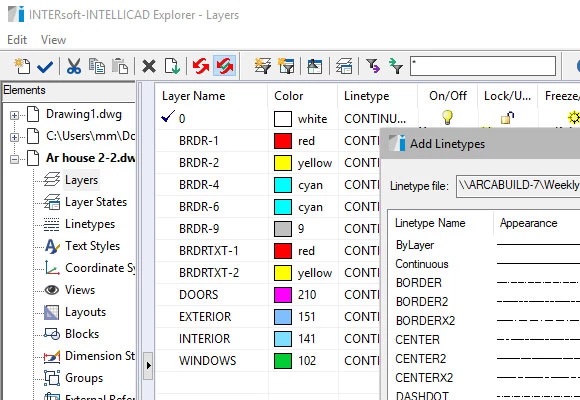The width and height of the screenshot is (580, 400).
Task: Select Text Styles in Elements tree
Action: pos(92,246)
